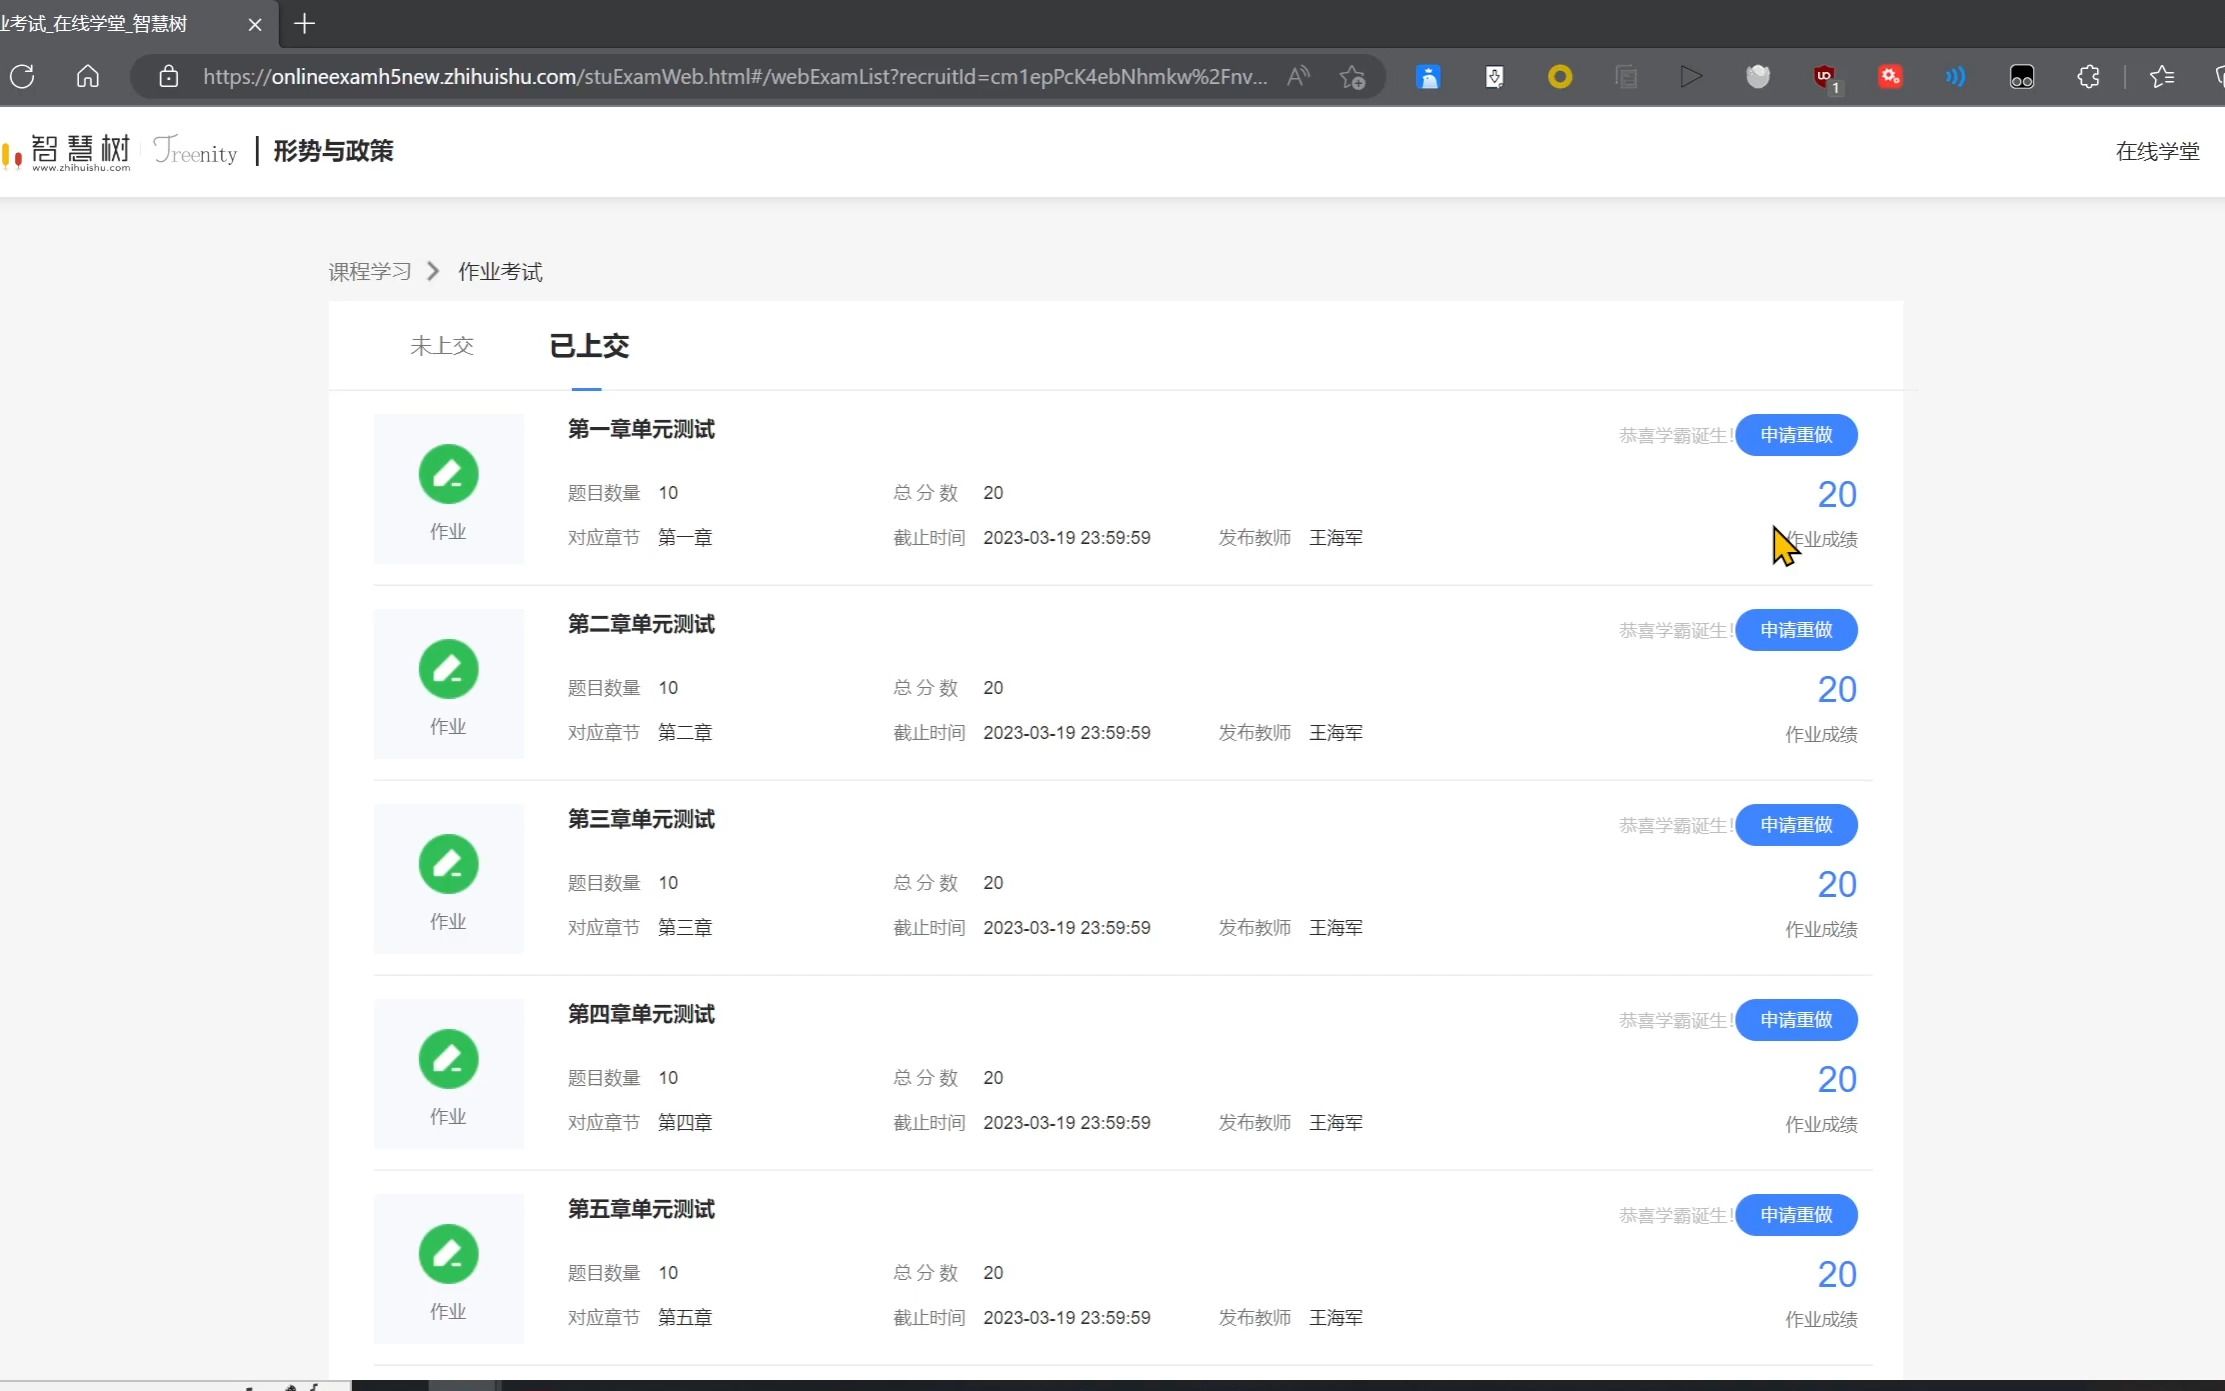Click the score 20 for 第二章单元测试

click(1837, 689)
